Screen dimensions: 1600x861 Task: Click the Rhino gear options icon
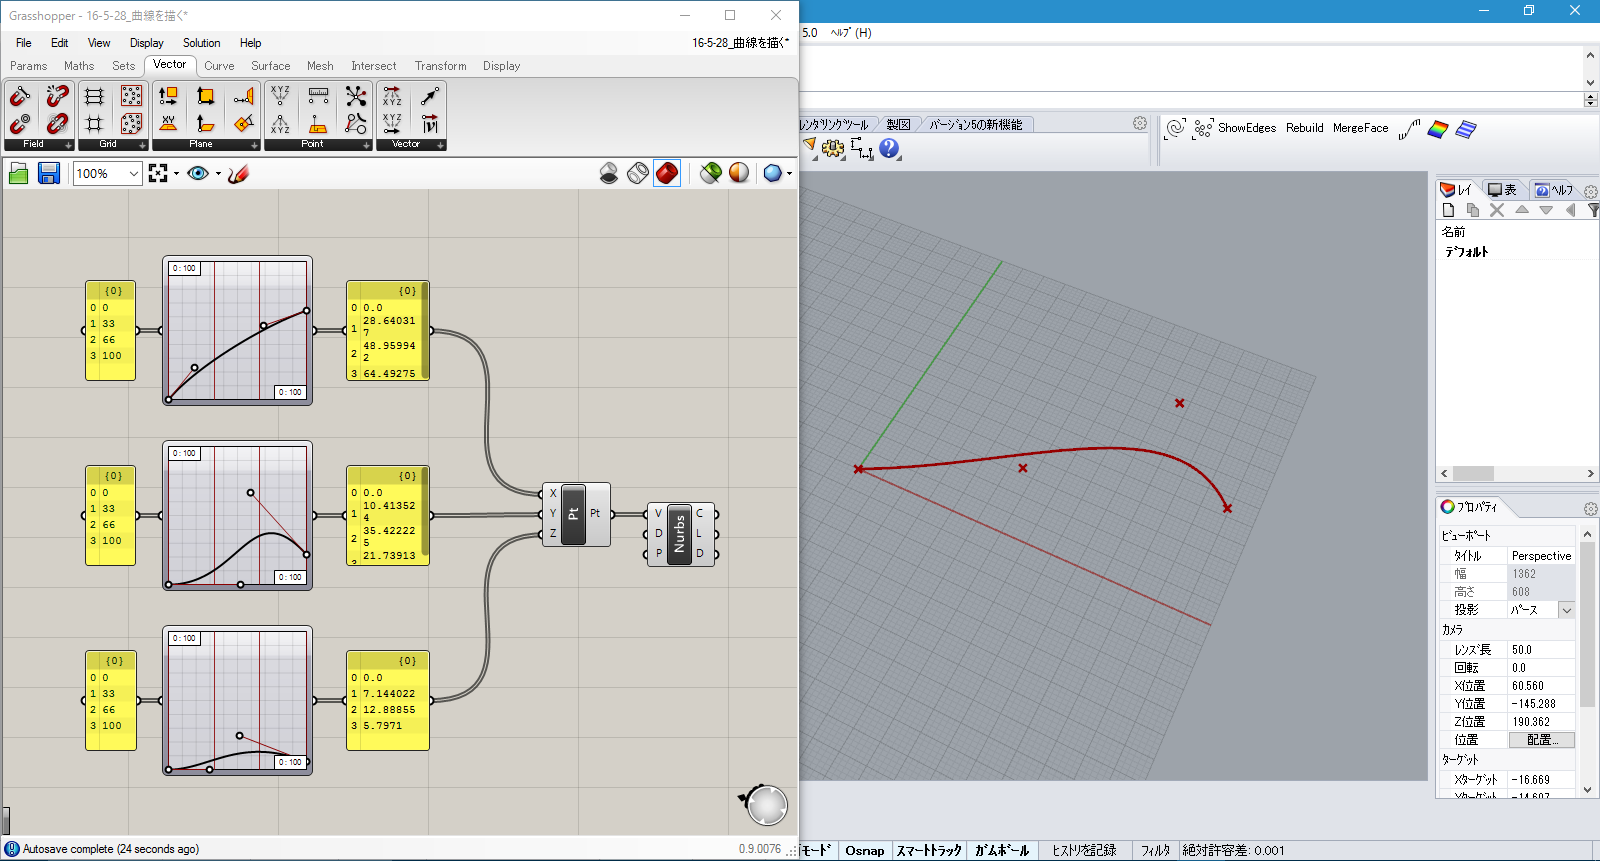833,148
